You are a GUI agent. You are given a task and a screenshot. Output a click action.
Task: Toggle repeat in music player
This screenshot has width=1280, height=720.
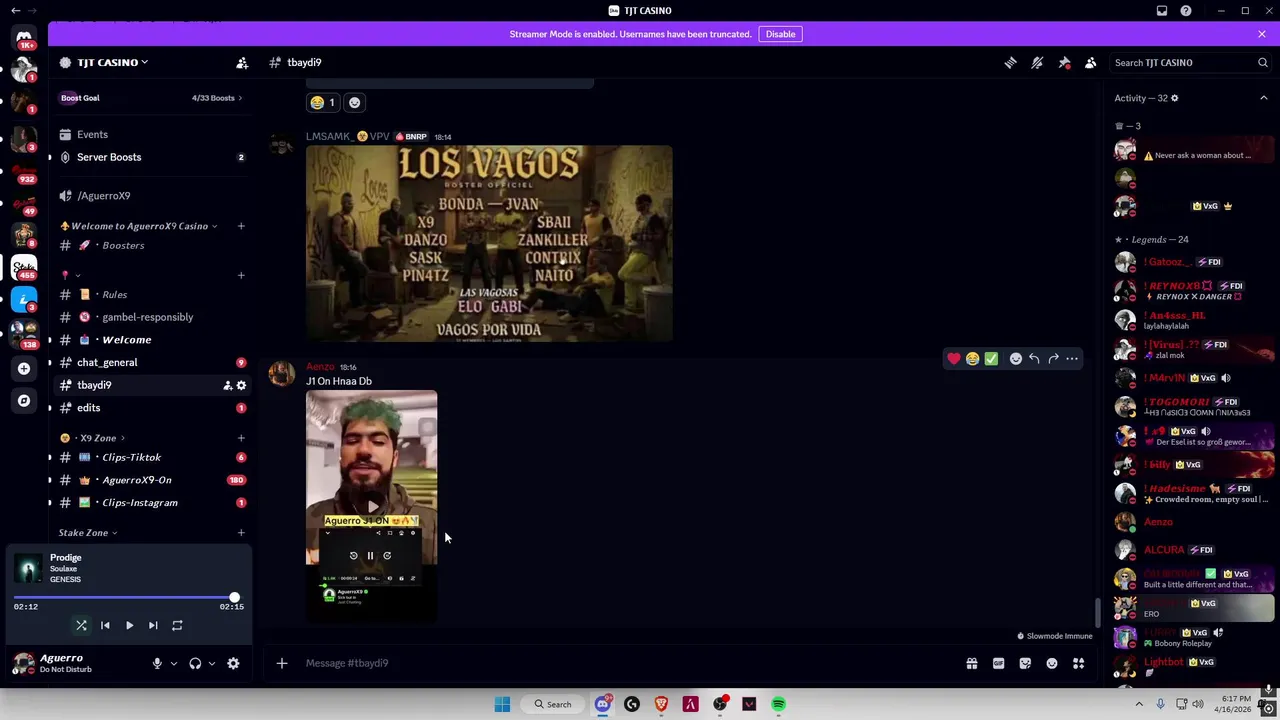(x=177, y=625)
